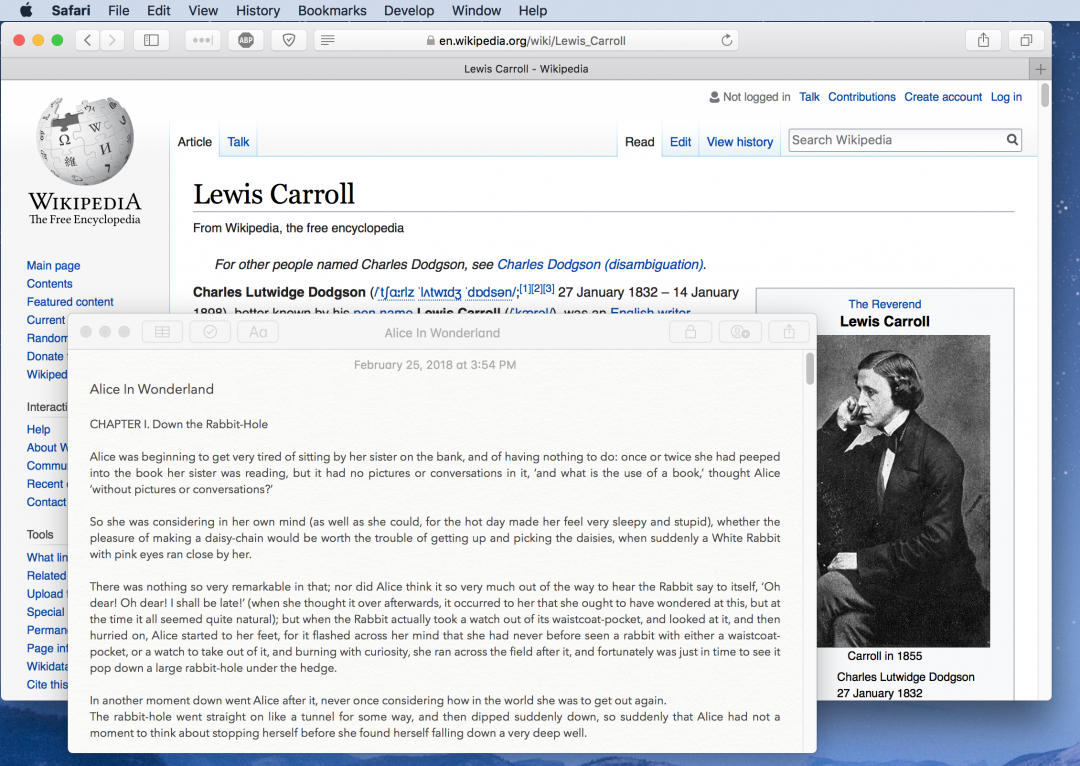Screen dimensions: 1080x766
Task: Click the table icon in Notes toolbar
Action: [163, 332]
